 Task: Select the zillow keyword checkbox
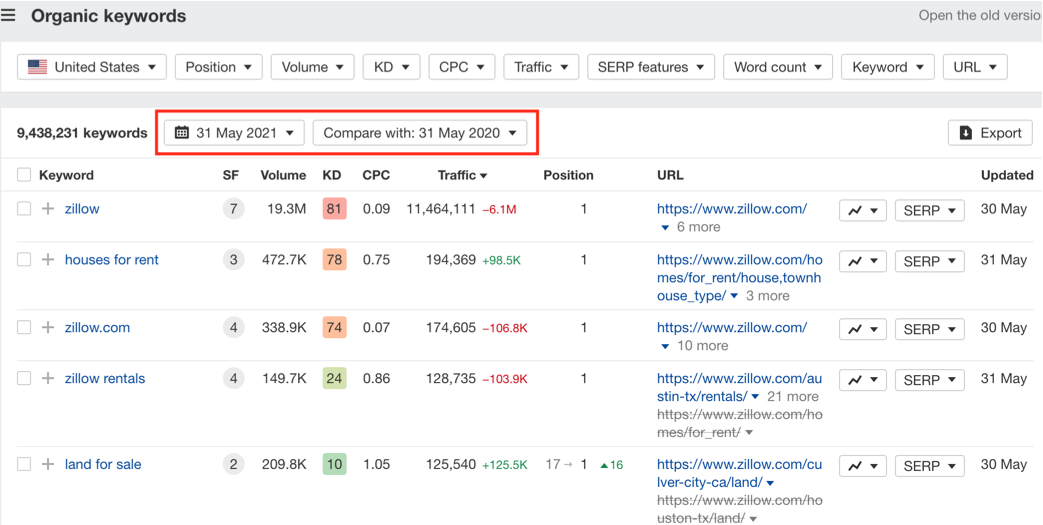pyautogui.click(x=24, y=209)
